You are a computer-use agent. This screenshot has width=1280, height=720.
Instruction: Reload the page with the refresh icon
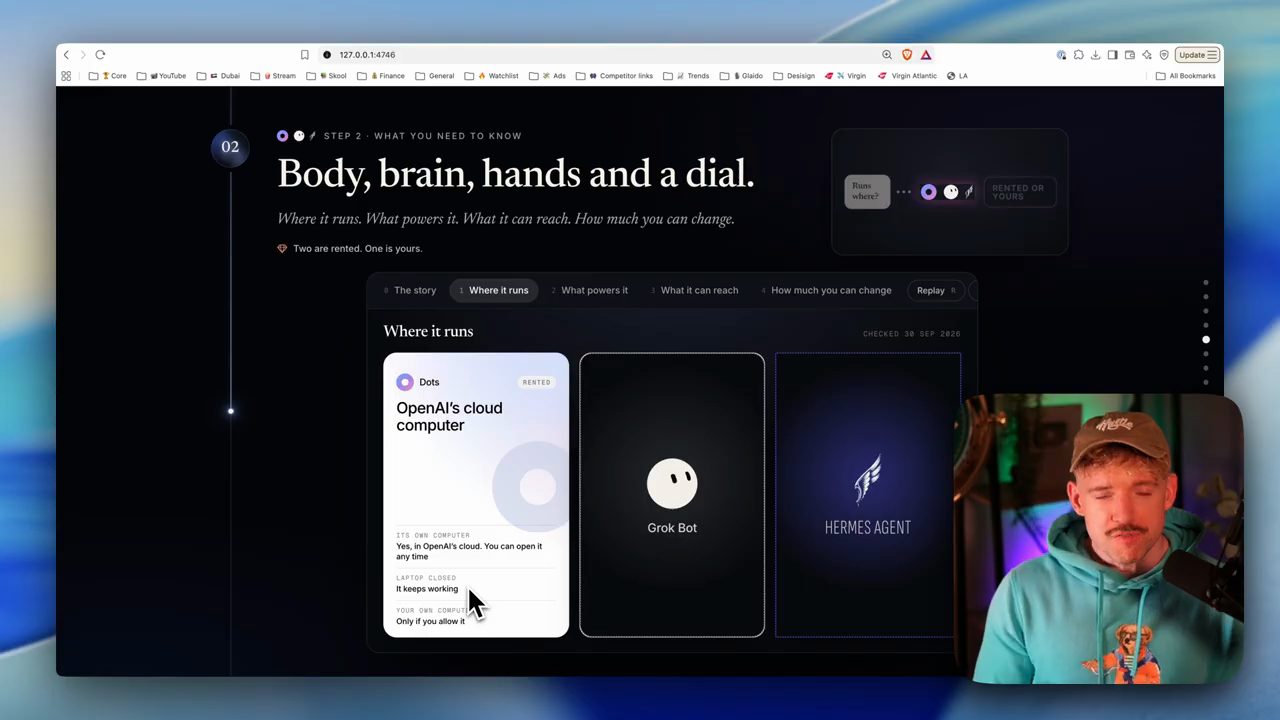pos(100,55)
